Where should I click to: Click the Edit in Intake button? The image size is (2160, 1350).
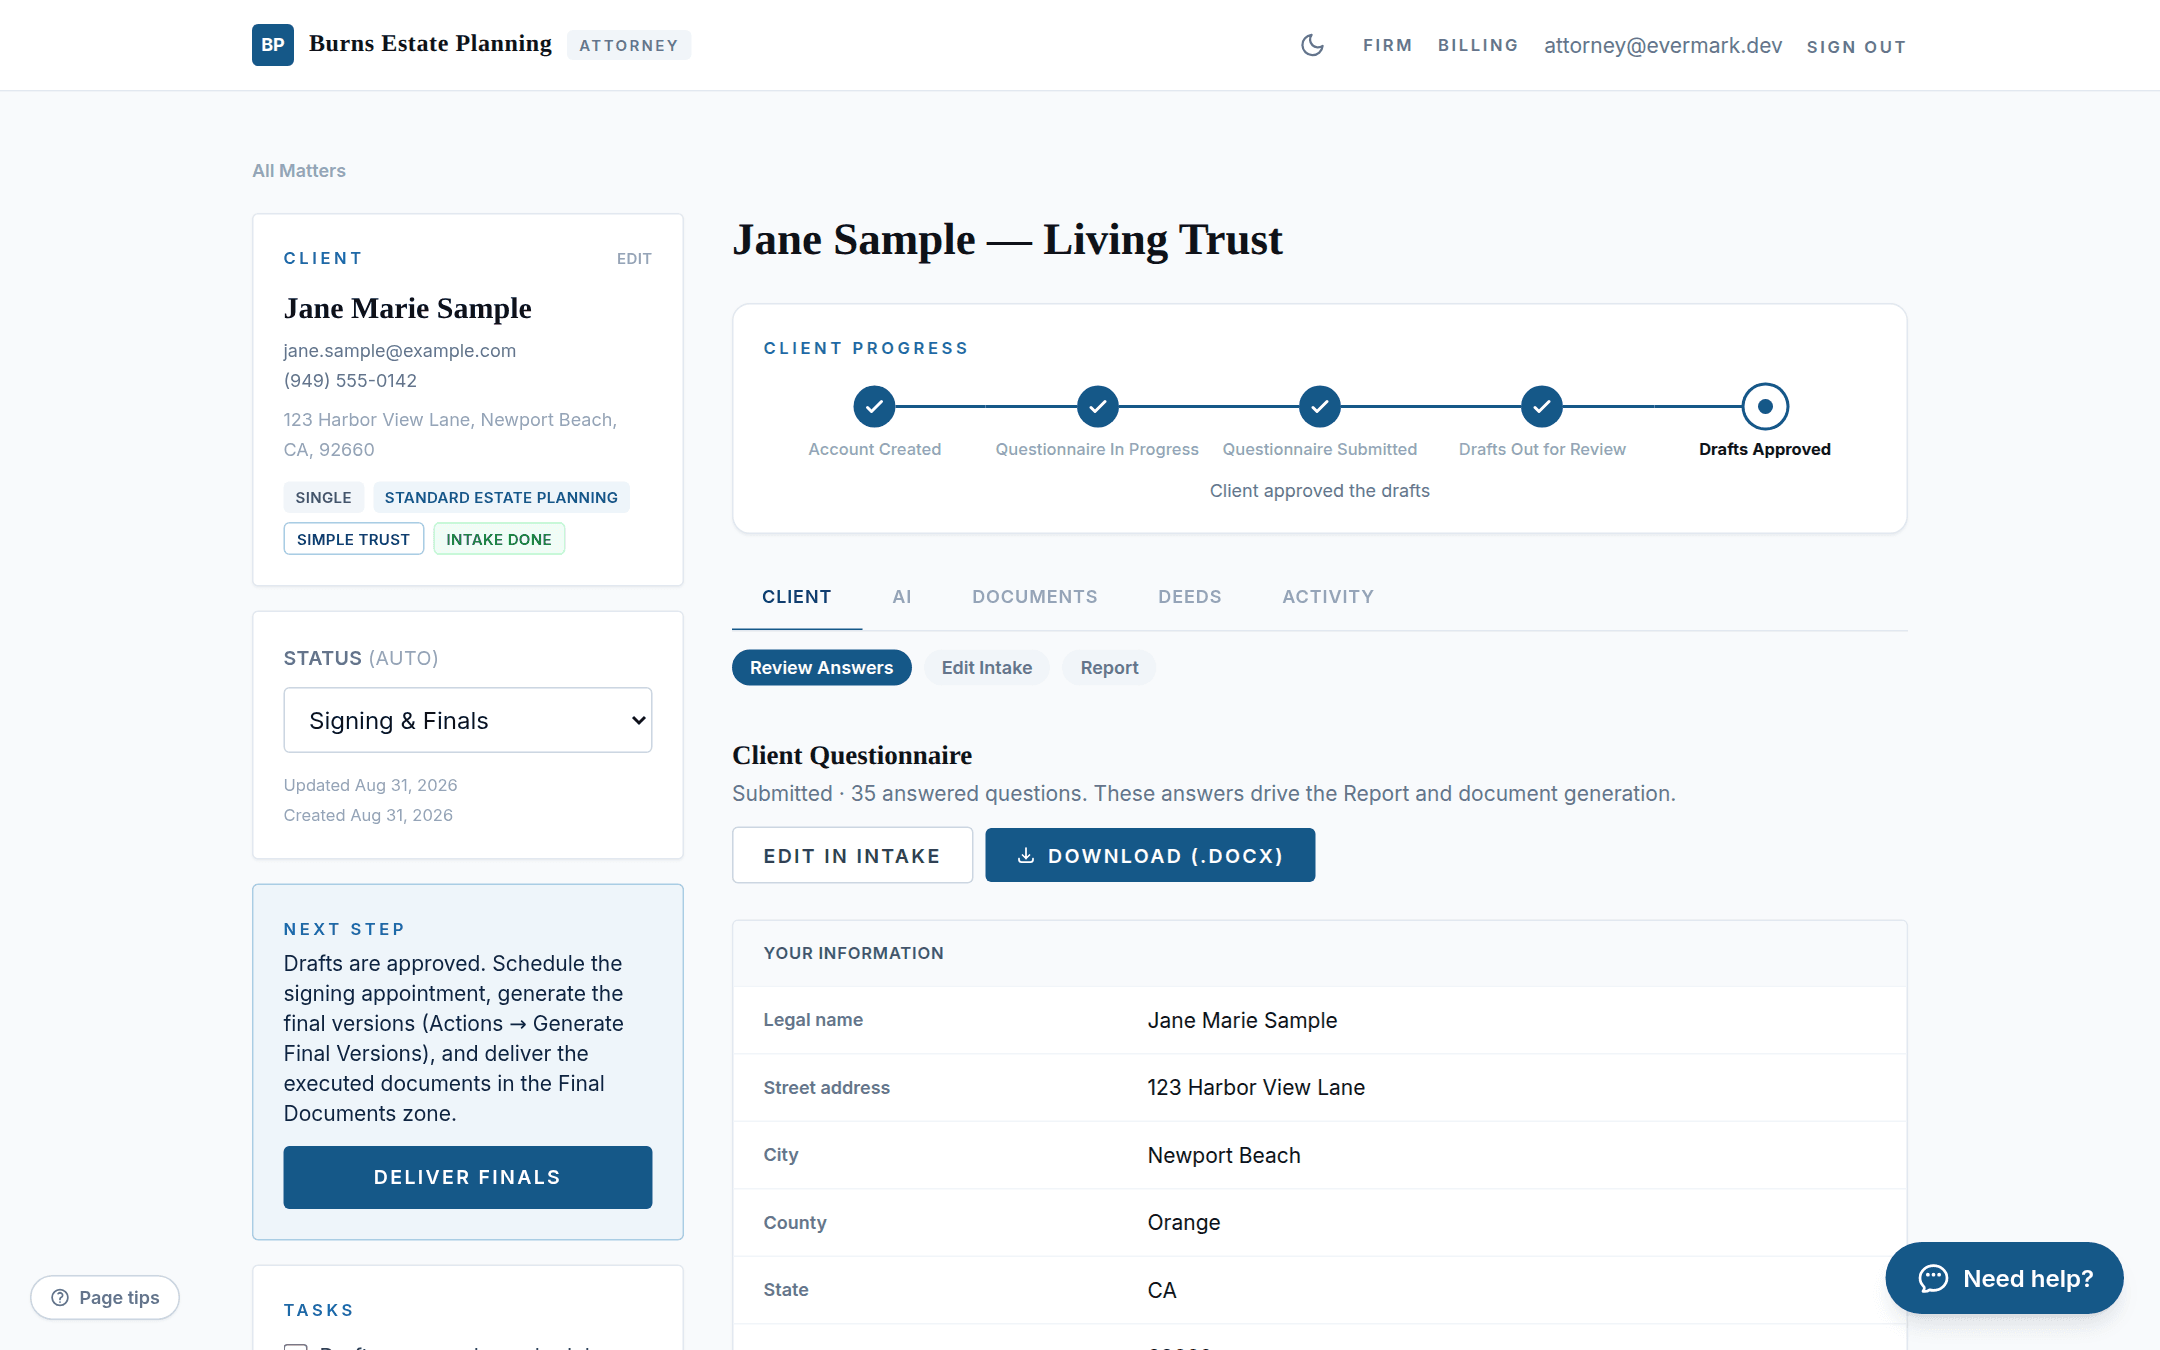coord(852,855)
